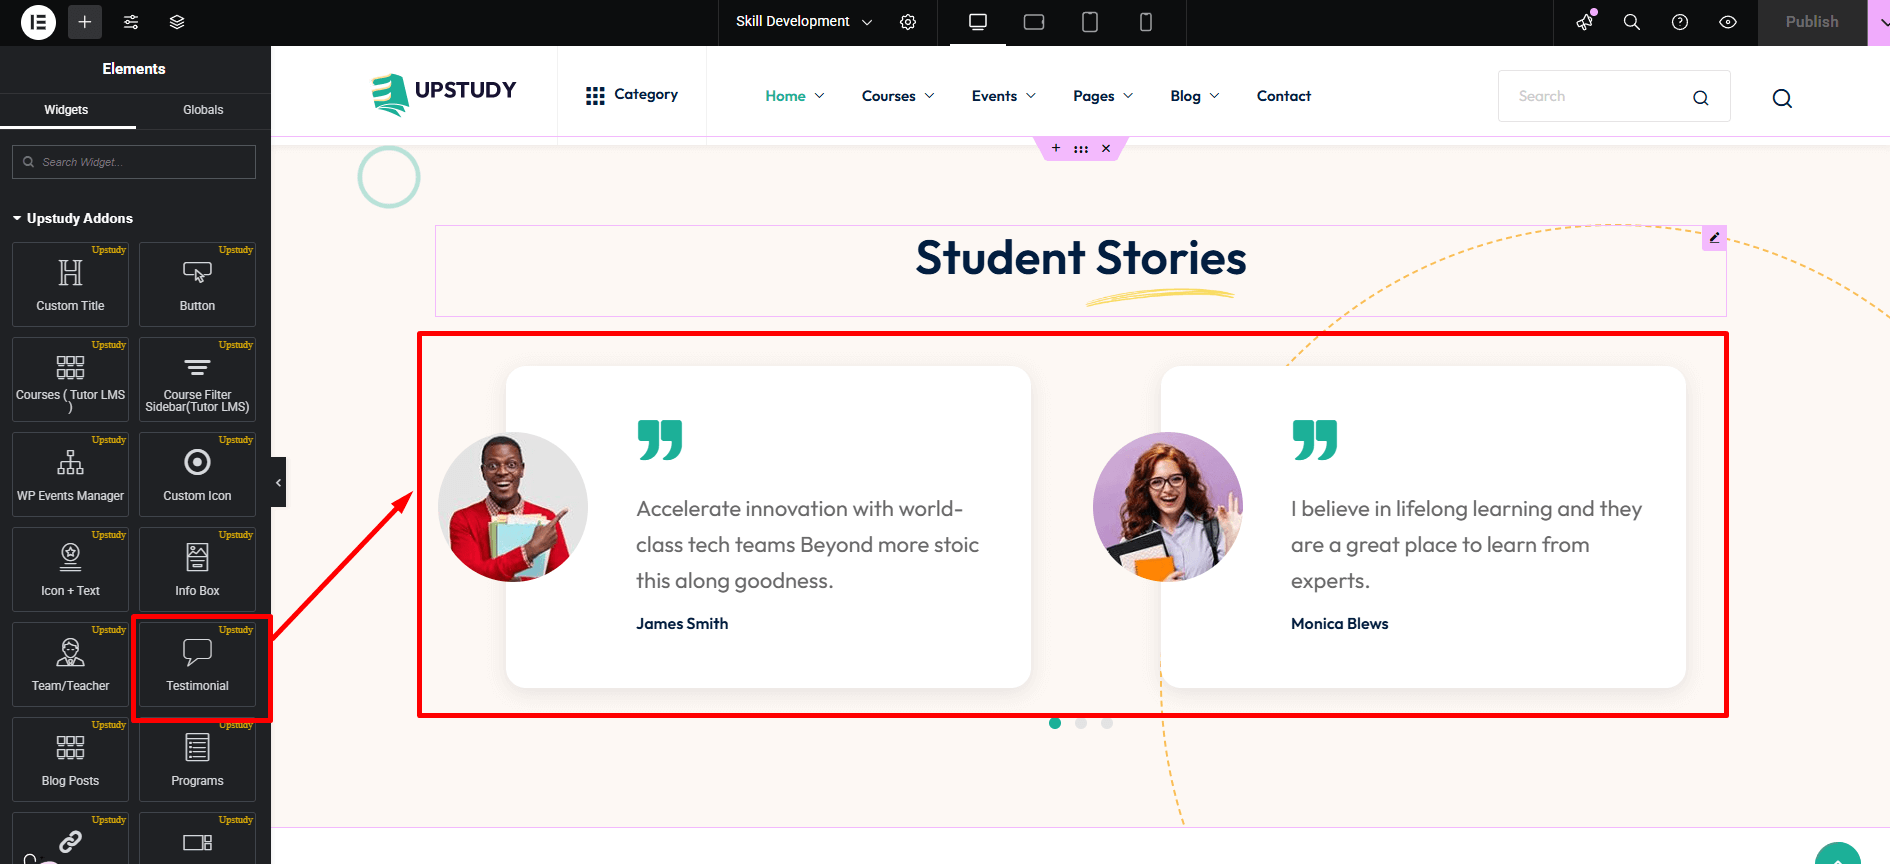Click Monica Blews' profile photo
Screen dimensions: 1890x864
(x=1168, y=507)
